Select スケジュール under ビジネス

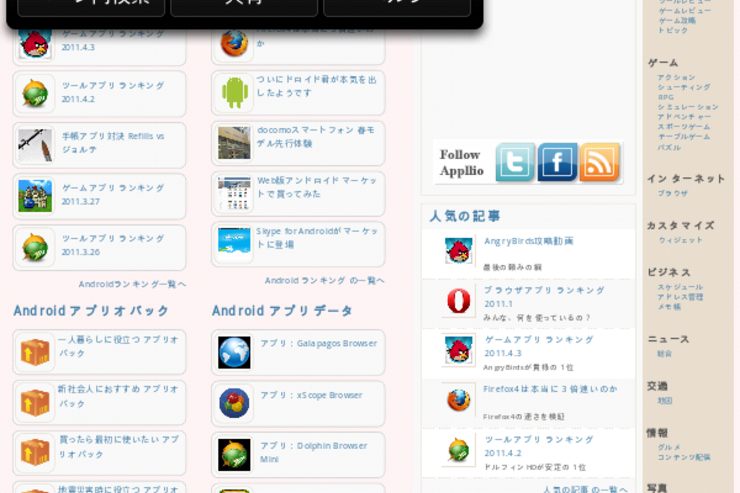click(681, 287)
